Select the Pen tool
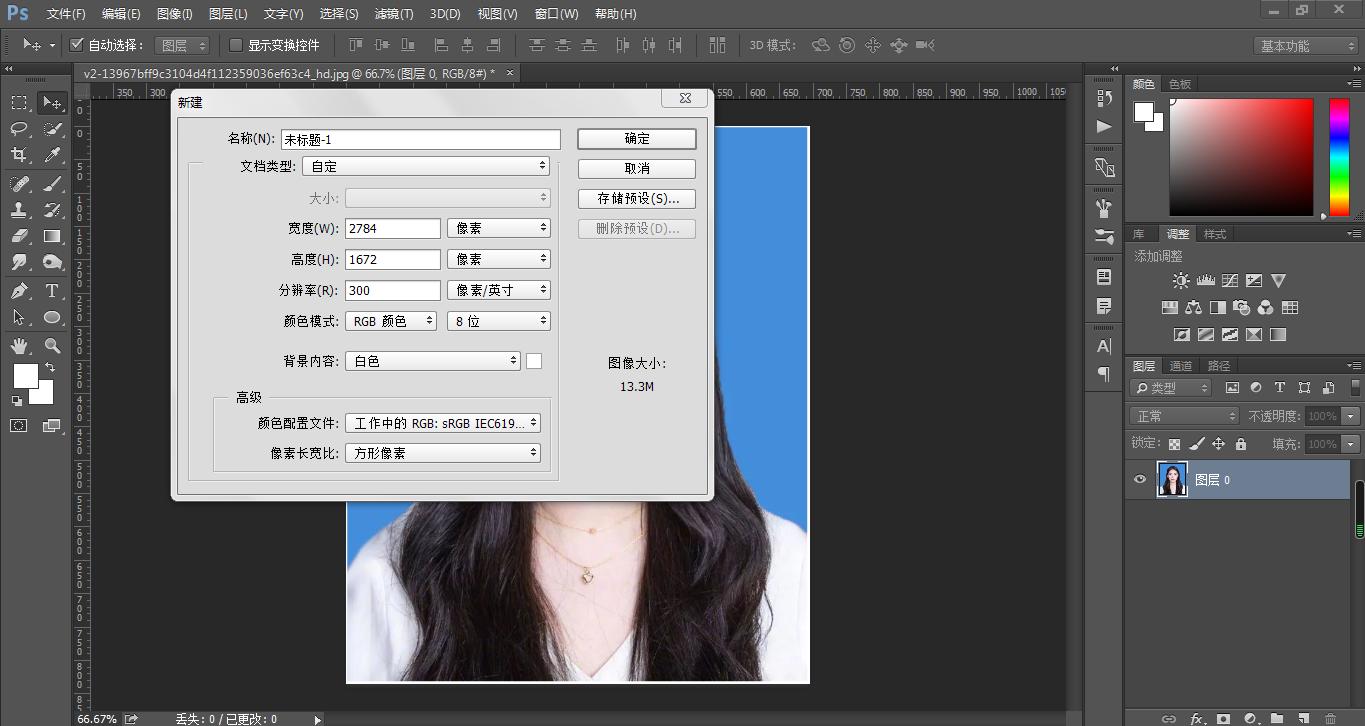The image size is (1365, 726). pyautogui.click(x=19, y=291)
